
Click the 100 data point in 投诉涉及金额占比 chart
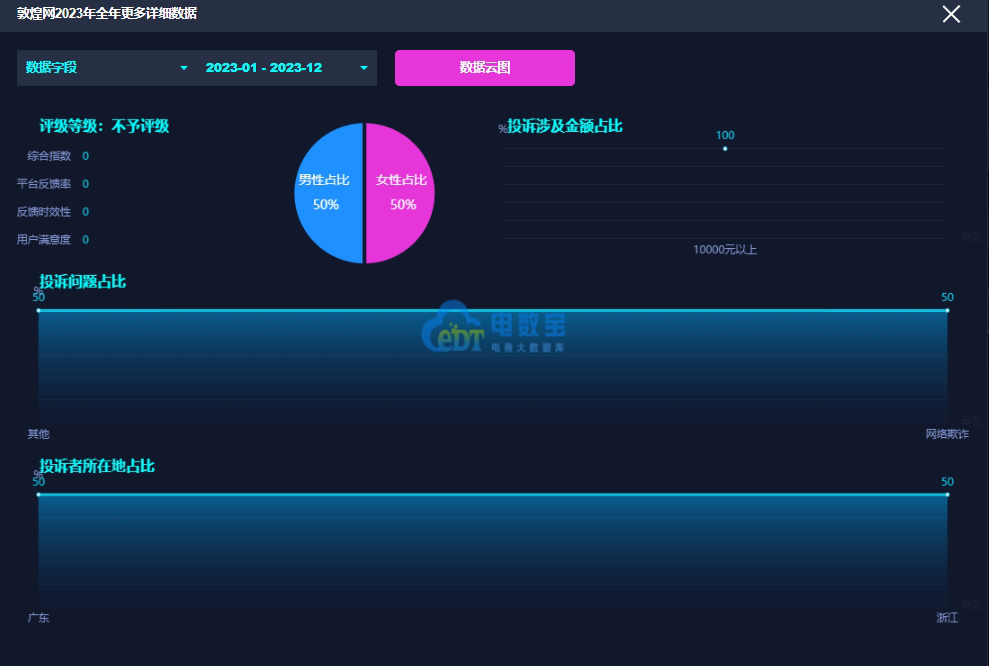tap(725, 149)
